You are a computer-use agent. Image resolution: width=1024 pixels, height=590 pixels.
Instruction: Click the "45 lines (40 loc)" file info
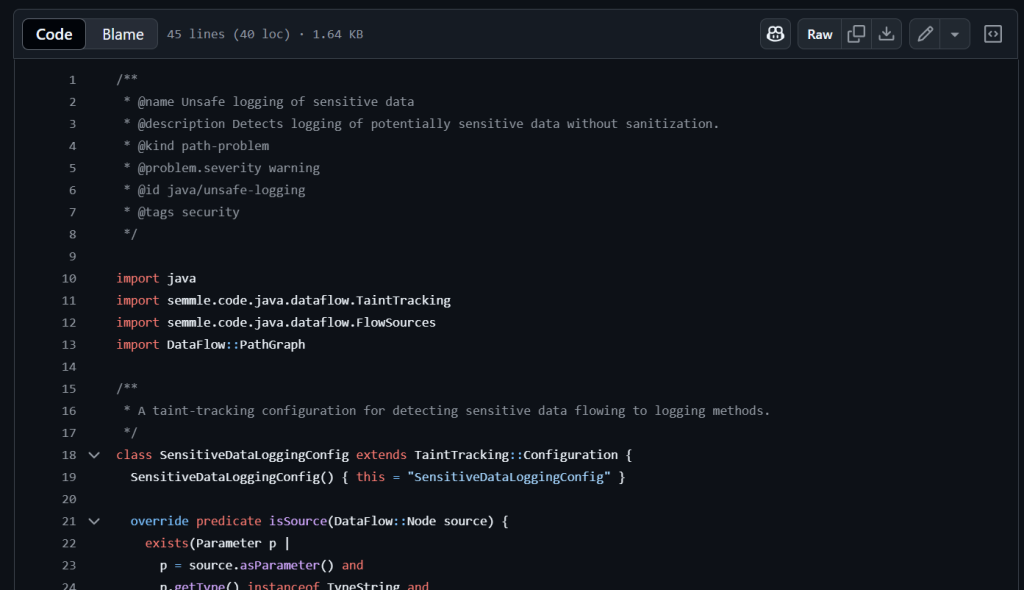point(228,34)
